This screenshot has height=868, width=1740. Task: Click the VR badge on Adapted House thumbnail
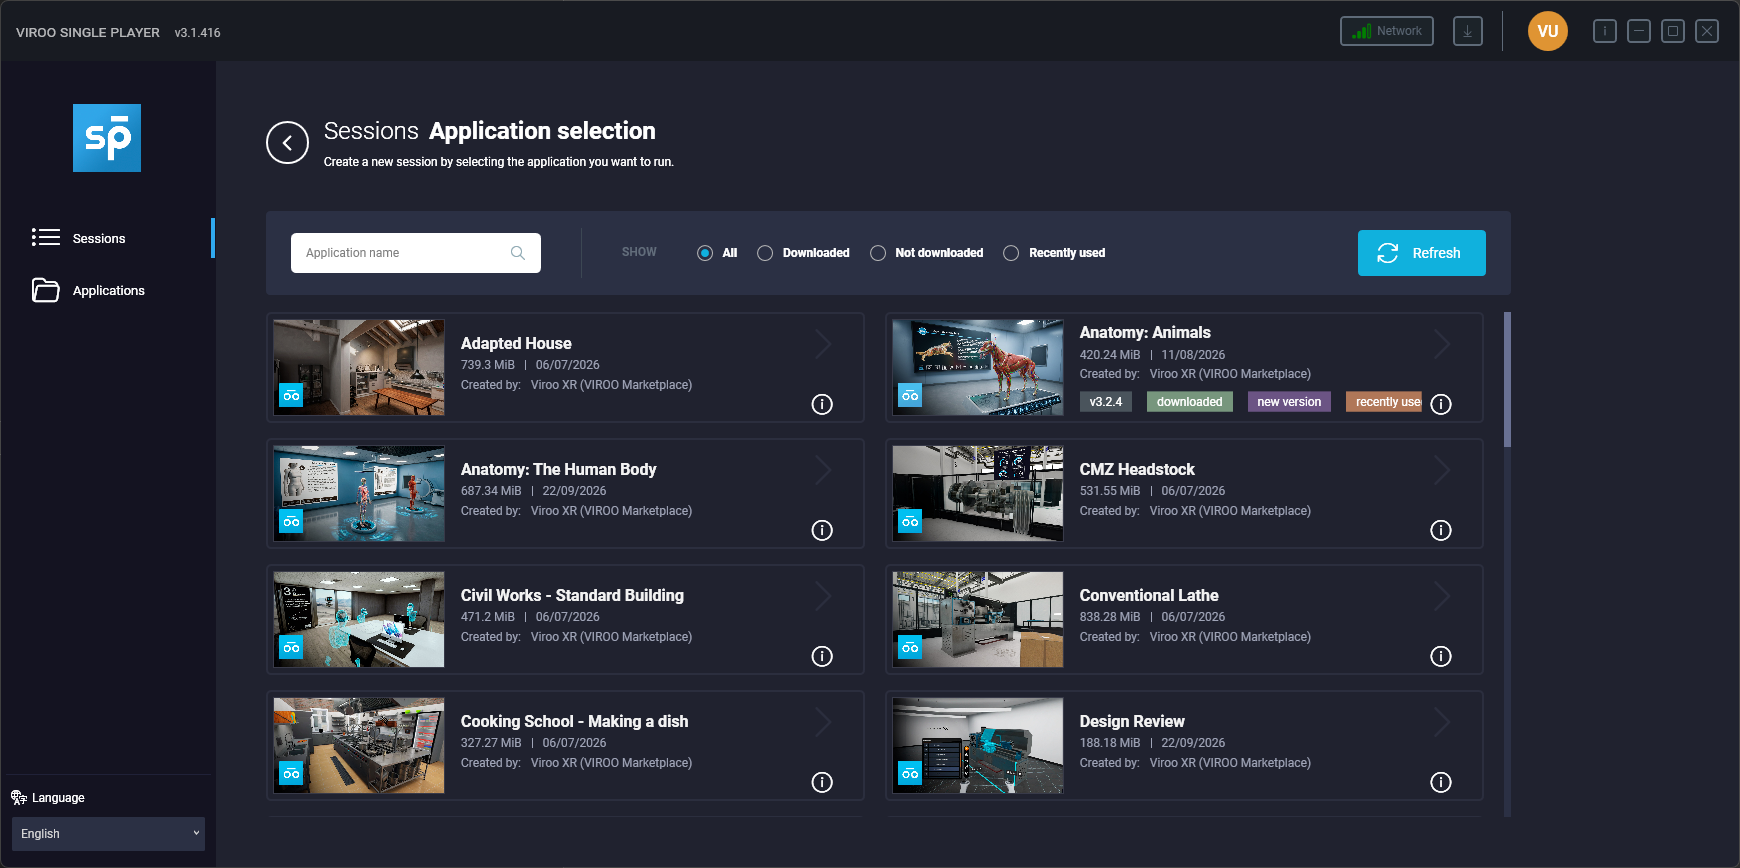291,395
